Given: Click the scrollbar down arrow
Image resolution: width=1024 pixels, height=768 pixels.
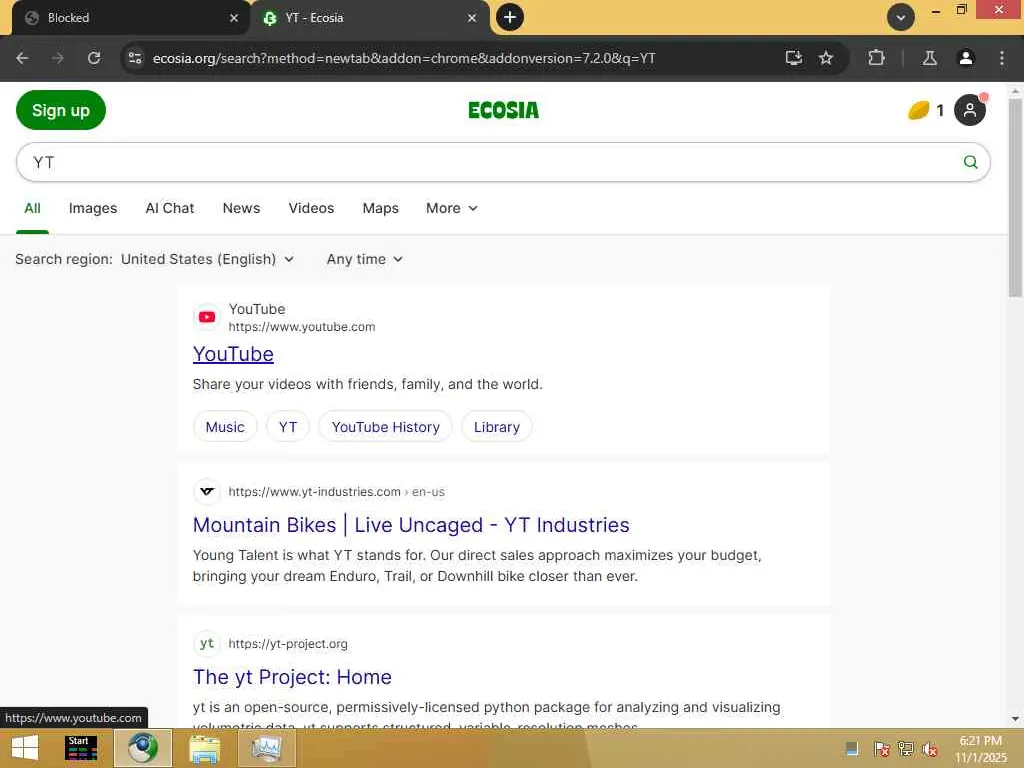Looking at the screenshot, I should [x=1015, y=719].
